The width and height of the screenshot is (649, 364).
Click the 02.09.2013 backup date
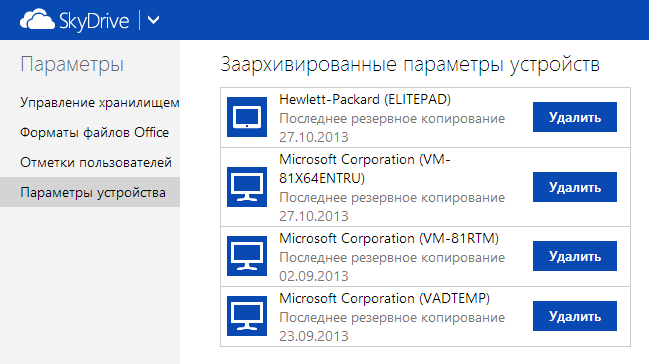(314, 276)
